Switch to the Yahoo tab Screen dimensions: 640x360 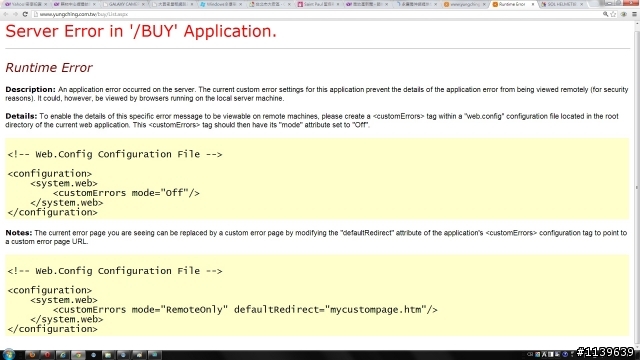click(25, 4)
